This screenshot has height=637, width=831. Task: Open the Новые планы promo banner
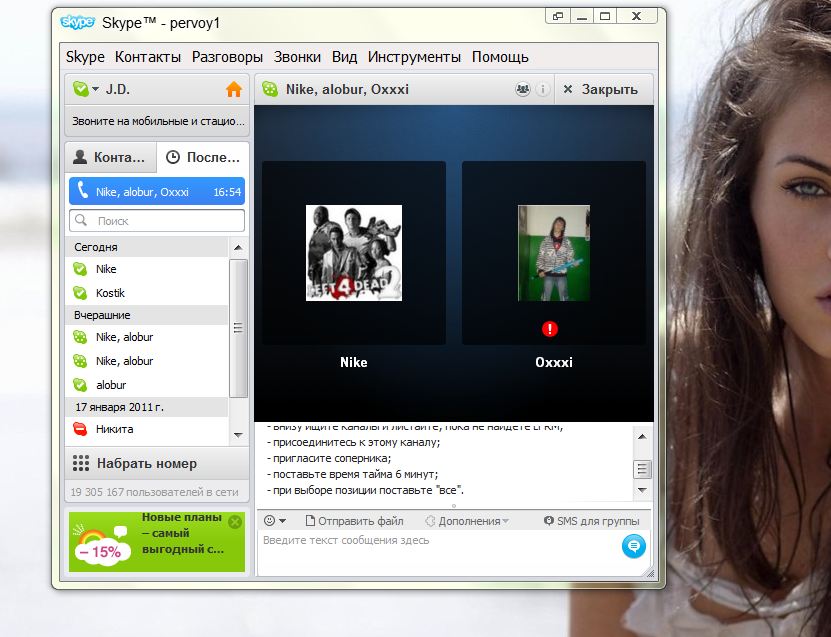(157, 541)
